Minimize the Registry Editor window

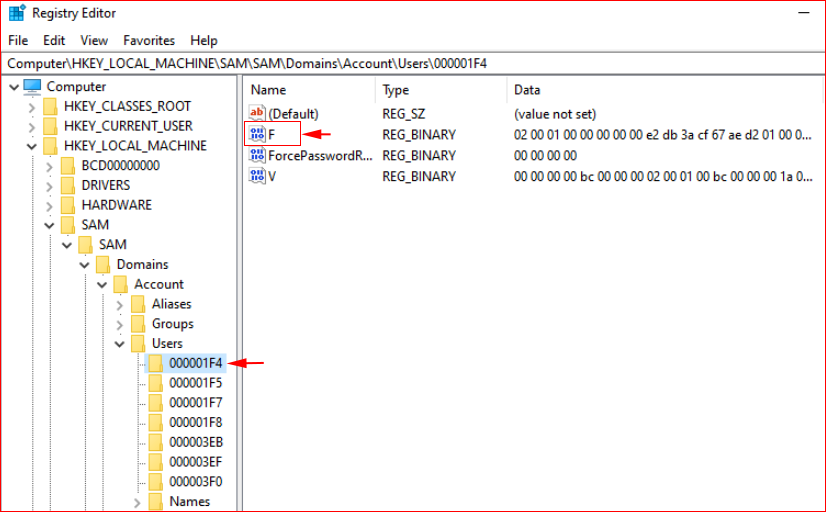(804, 13)
